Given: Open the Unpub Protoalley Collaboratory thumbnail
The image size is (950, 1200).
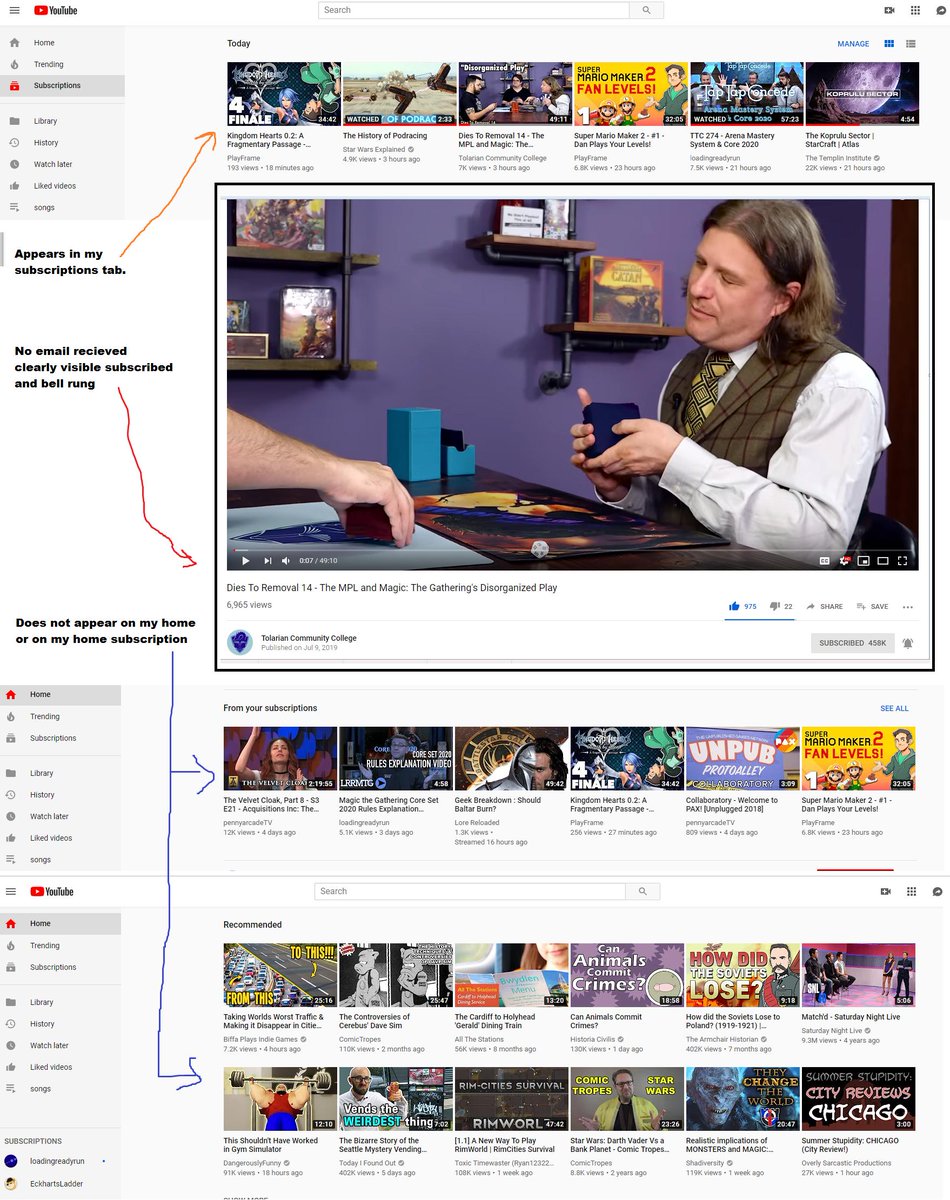Looking at the screenshot, I should pos(743,759).
